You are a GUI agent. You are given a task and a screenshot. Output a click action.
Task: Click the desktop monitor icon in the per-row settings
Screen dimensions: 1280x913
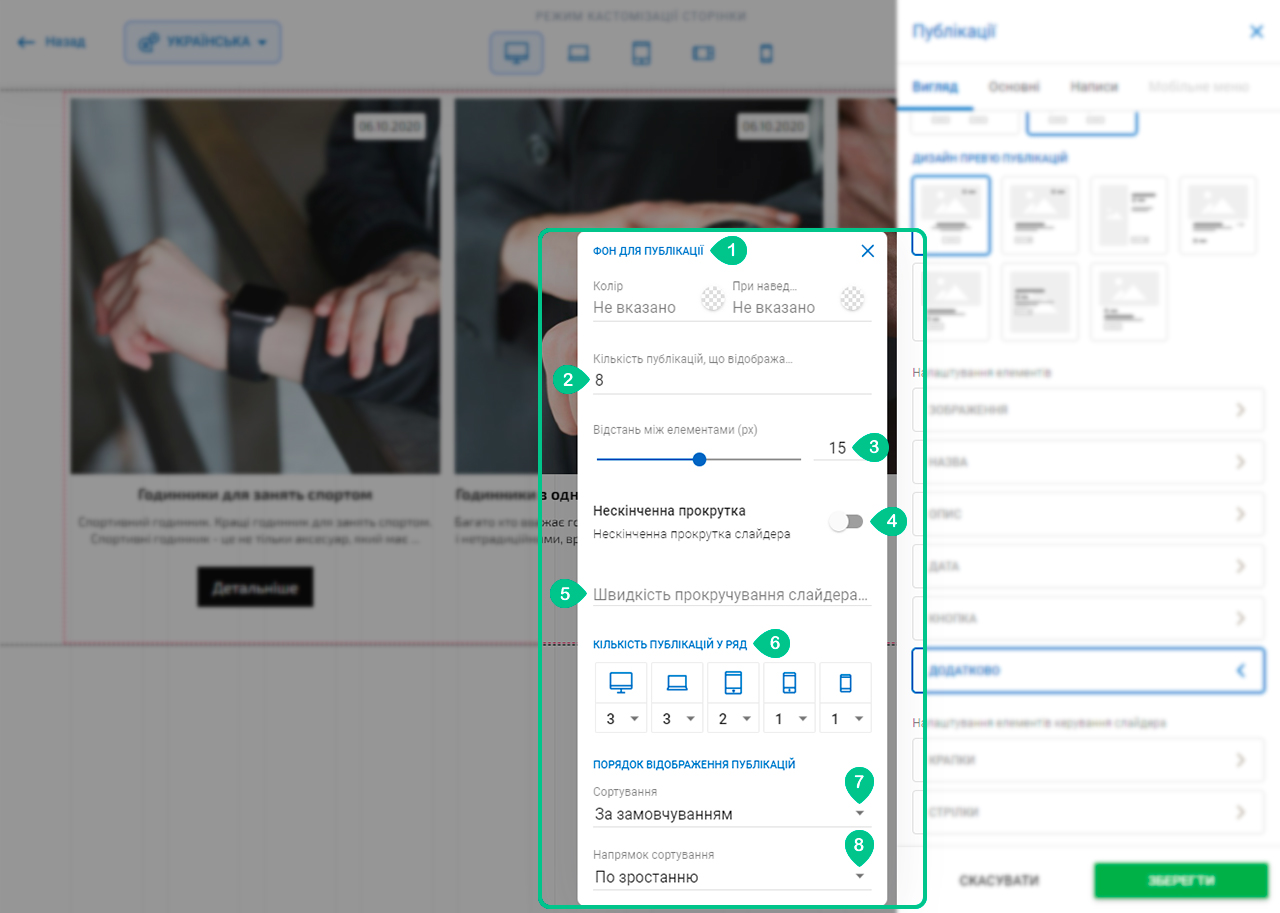point(621,683)
